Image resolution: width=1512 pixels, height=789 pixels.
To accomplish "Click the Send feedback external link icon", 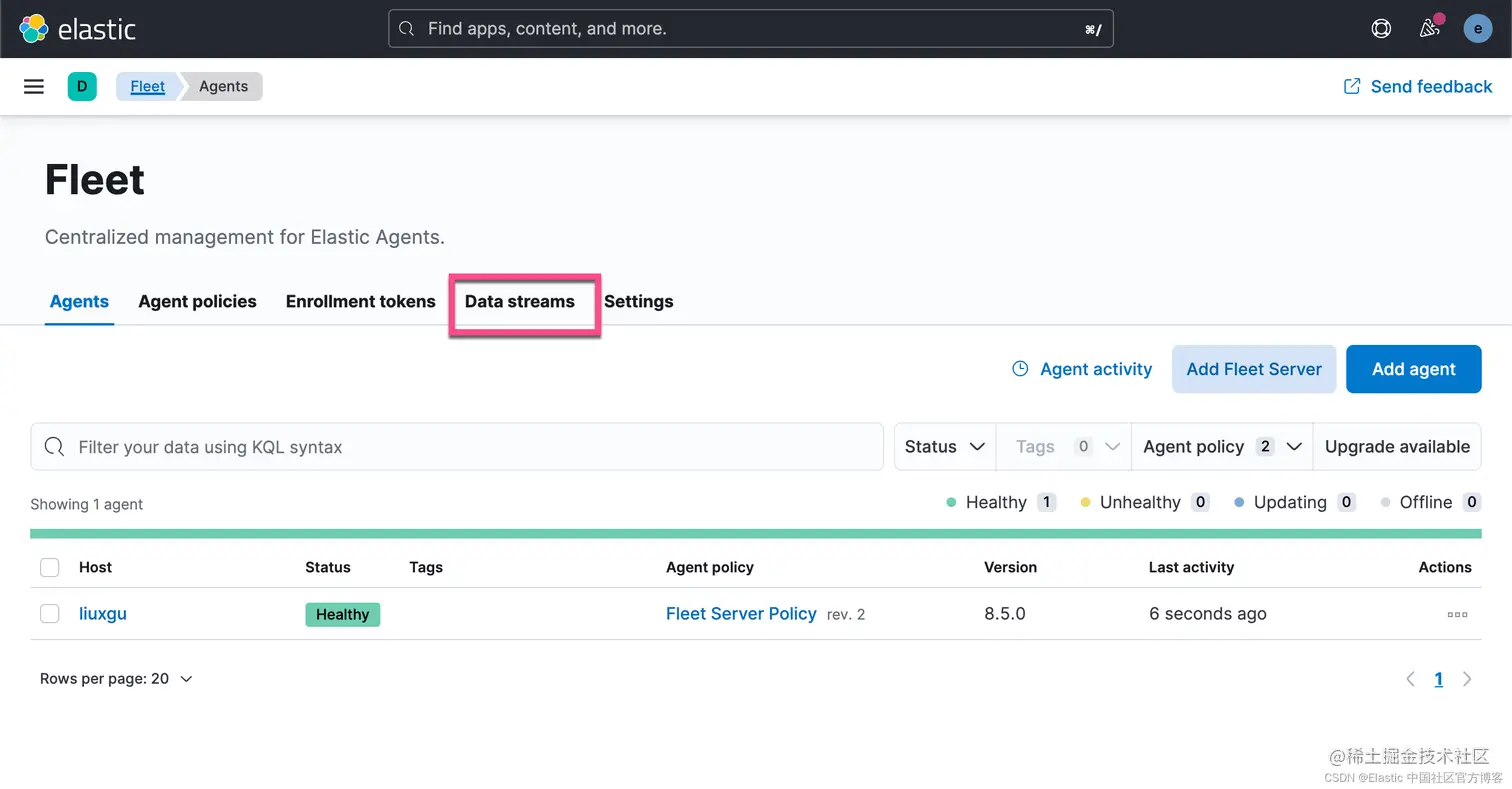I will pyautogui.click(x=1352, y=86).
